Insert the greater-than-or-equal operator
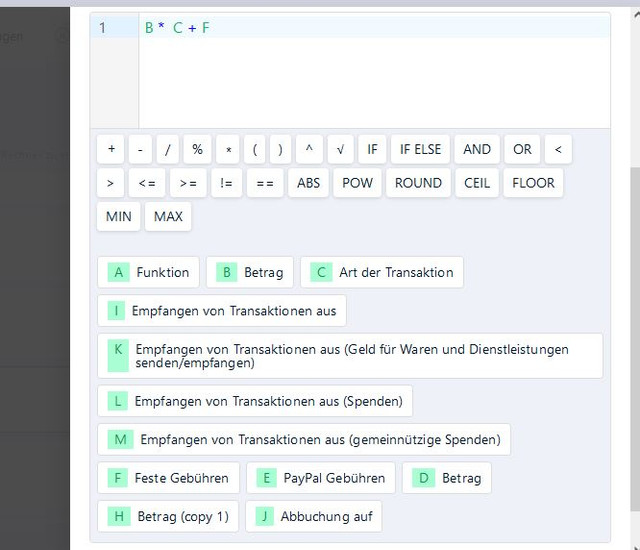The width and height of the screenshot is (640, 550). pyautogui.click(x=188, y=183)
